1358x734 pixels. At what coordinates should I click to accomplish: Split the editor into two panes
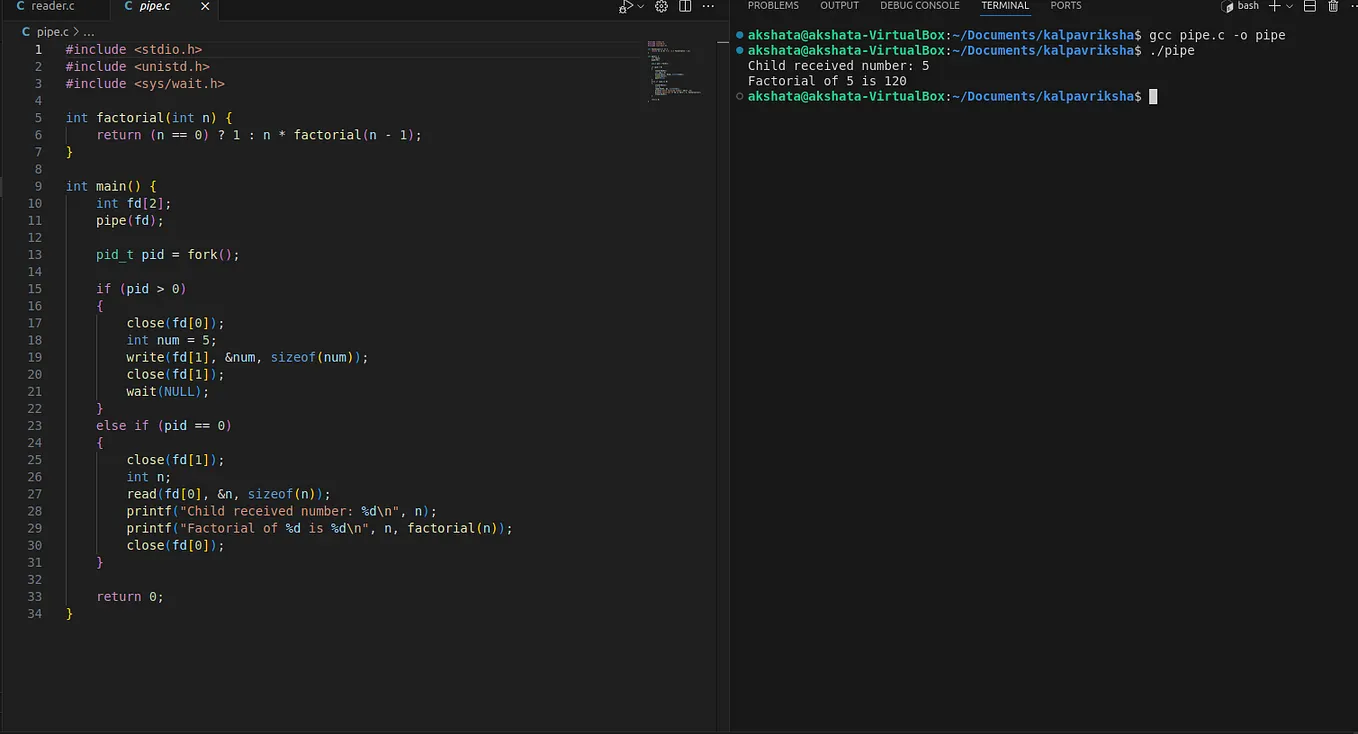(x=684, y=6)
